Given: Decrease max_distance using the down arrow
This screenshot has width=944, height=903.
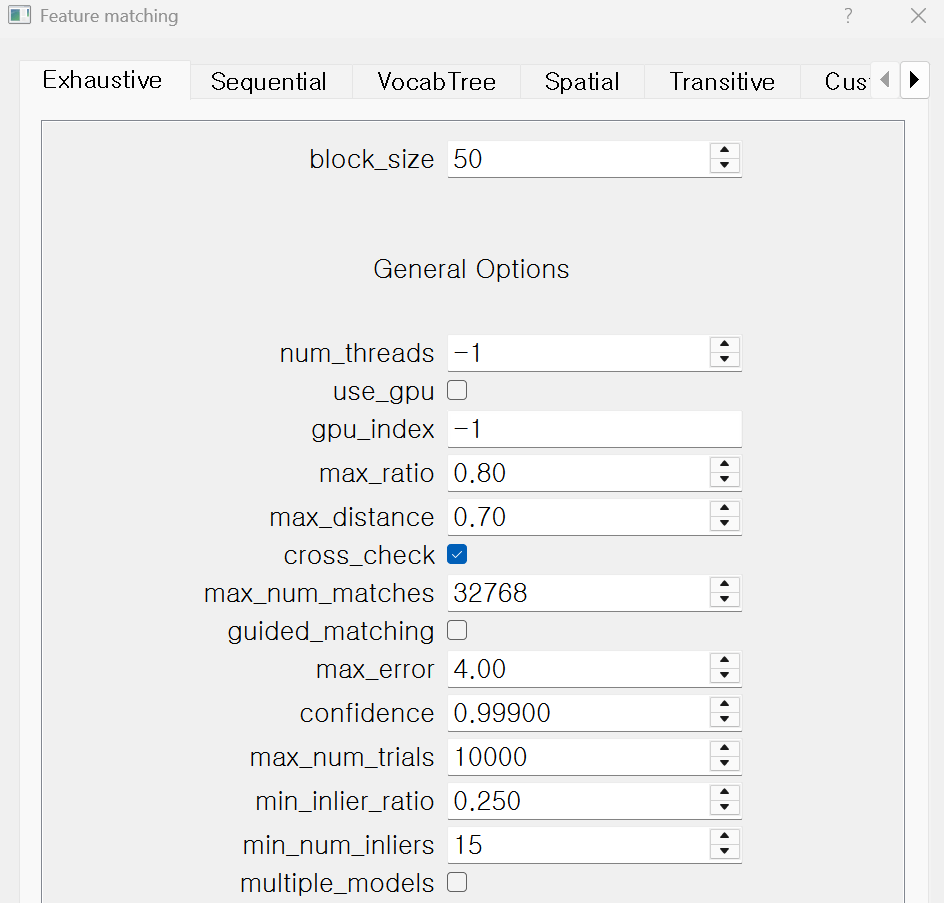Looking at the screenshot, I should coord(725,525).
